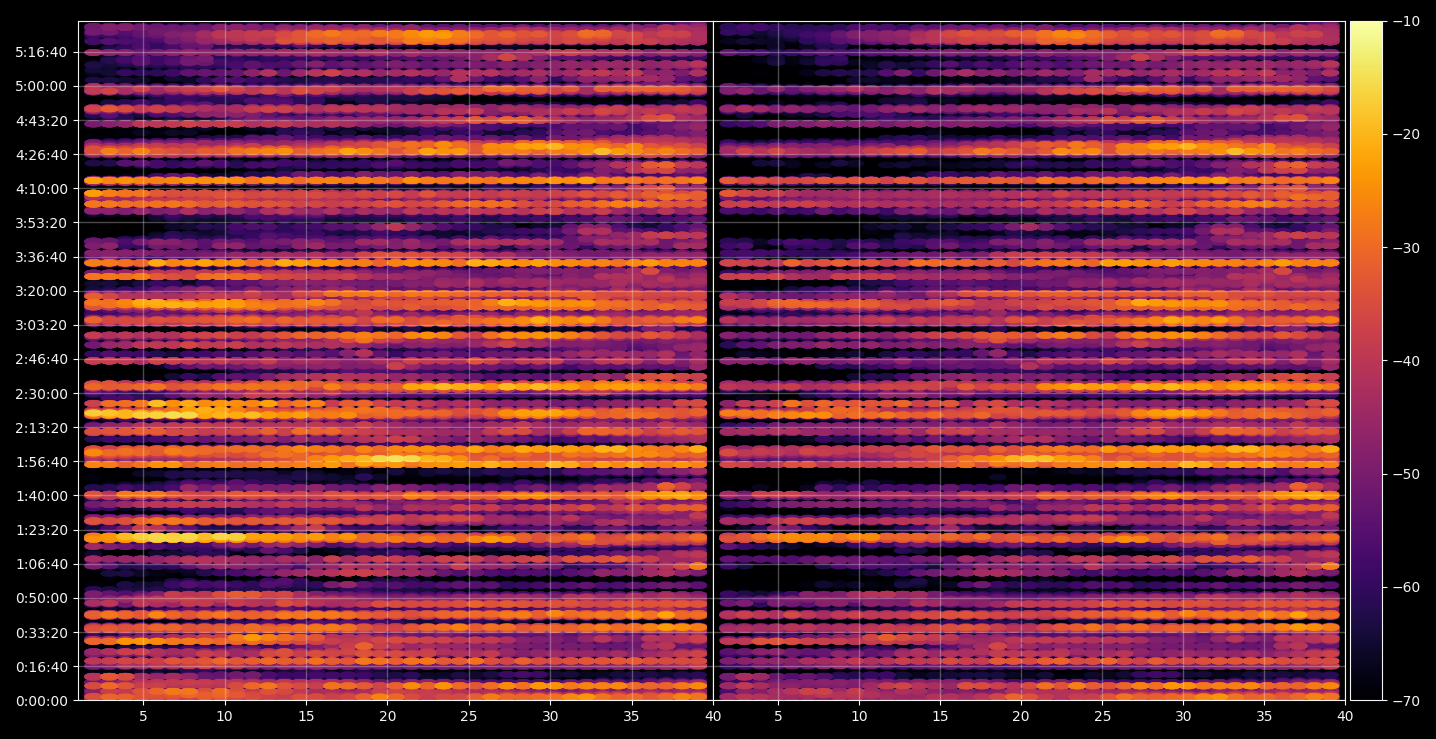Select the −60 colorbar value
Image resolution: width=1436 pixels, height=739 pixels.
(x=1405, y=587)
